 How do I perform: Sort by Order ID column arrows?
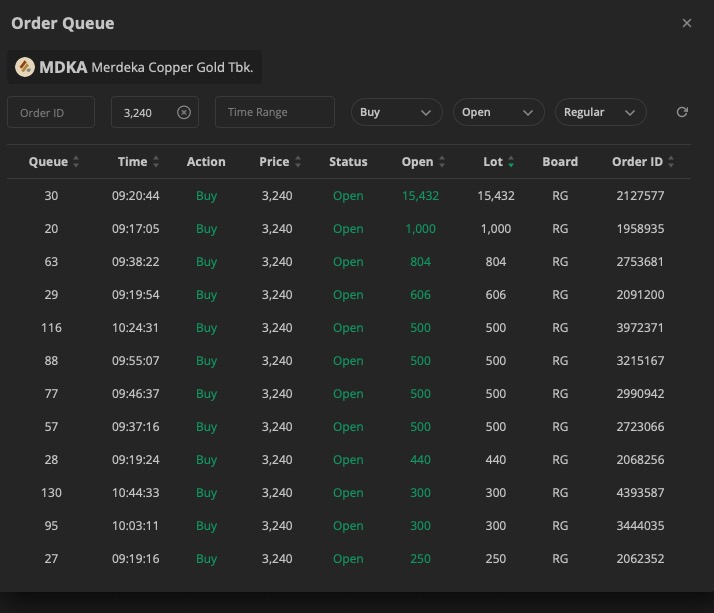click(671, 162)
